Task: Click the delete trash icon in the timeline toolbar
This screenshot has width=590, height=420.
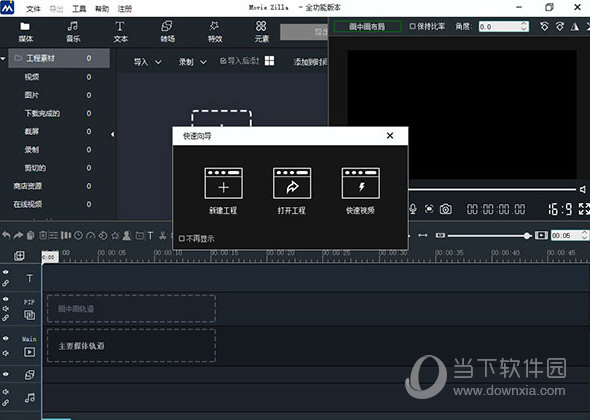Action: [x=43, y=236]
